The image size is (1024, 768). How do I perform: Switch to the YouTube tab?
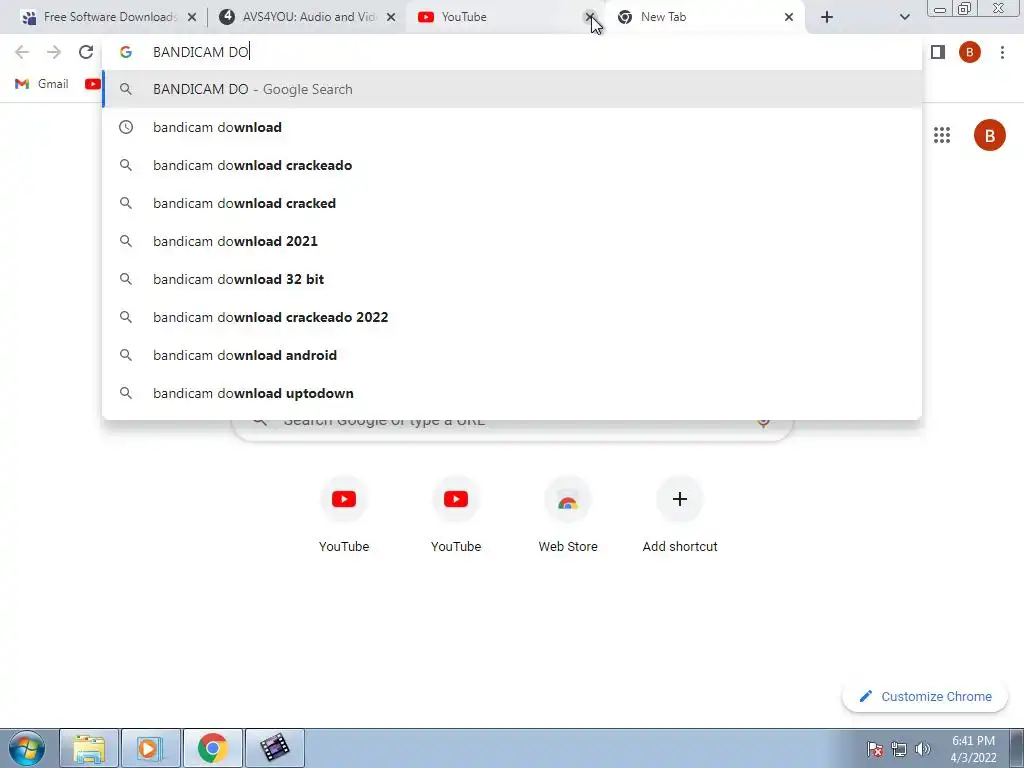point(505,17)
